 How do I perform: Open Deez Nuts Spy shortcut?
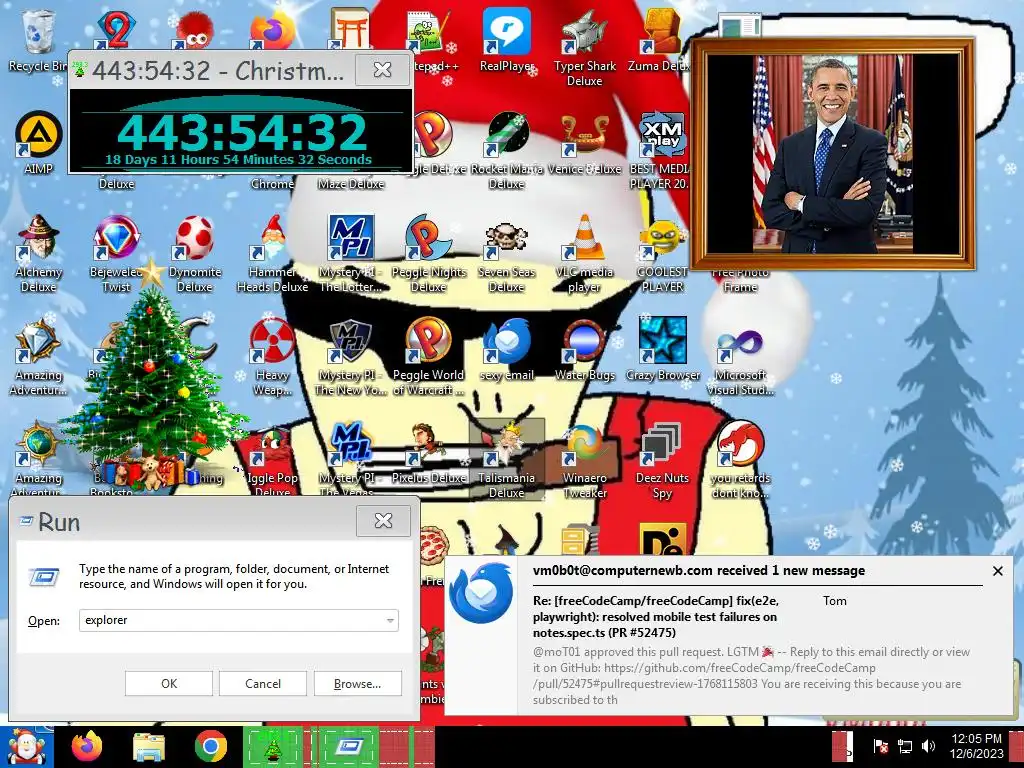click(662, 459)
